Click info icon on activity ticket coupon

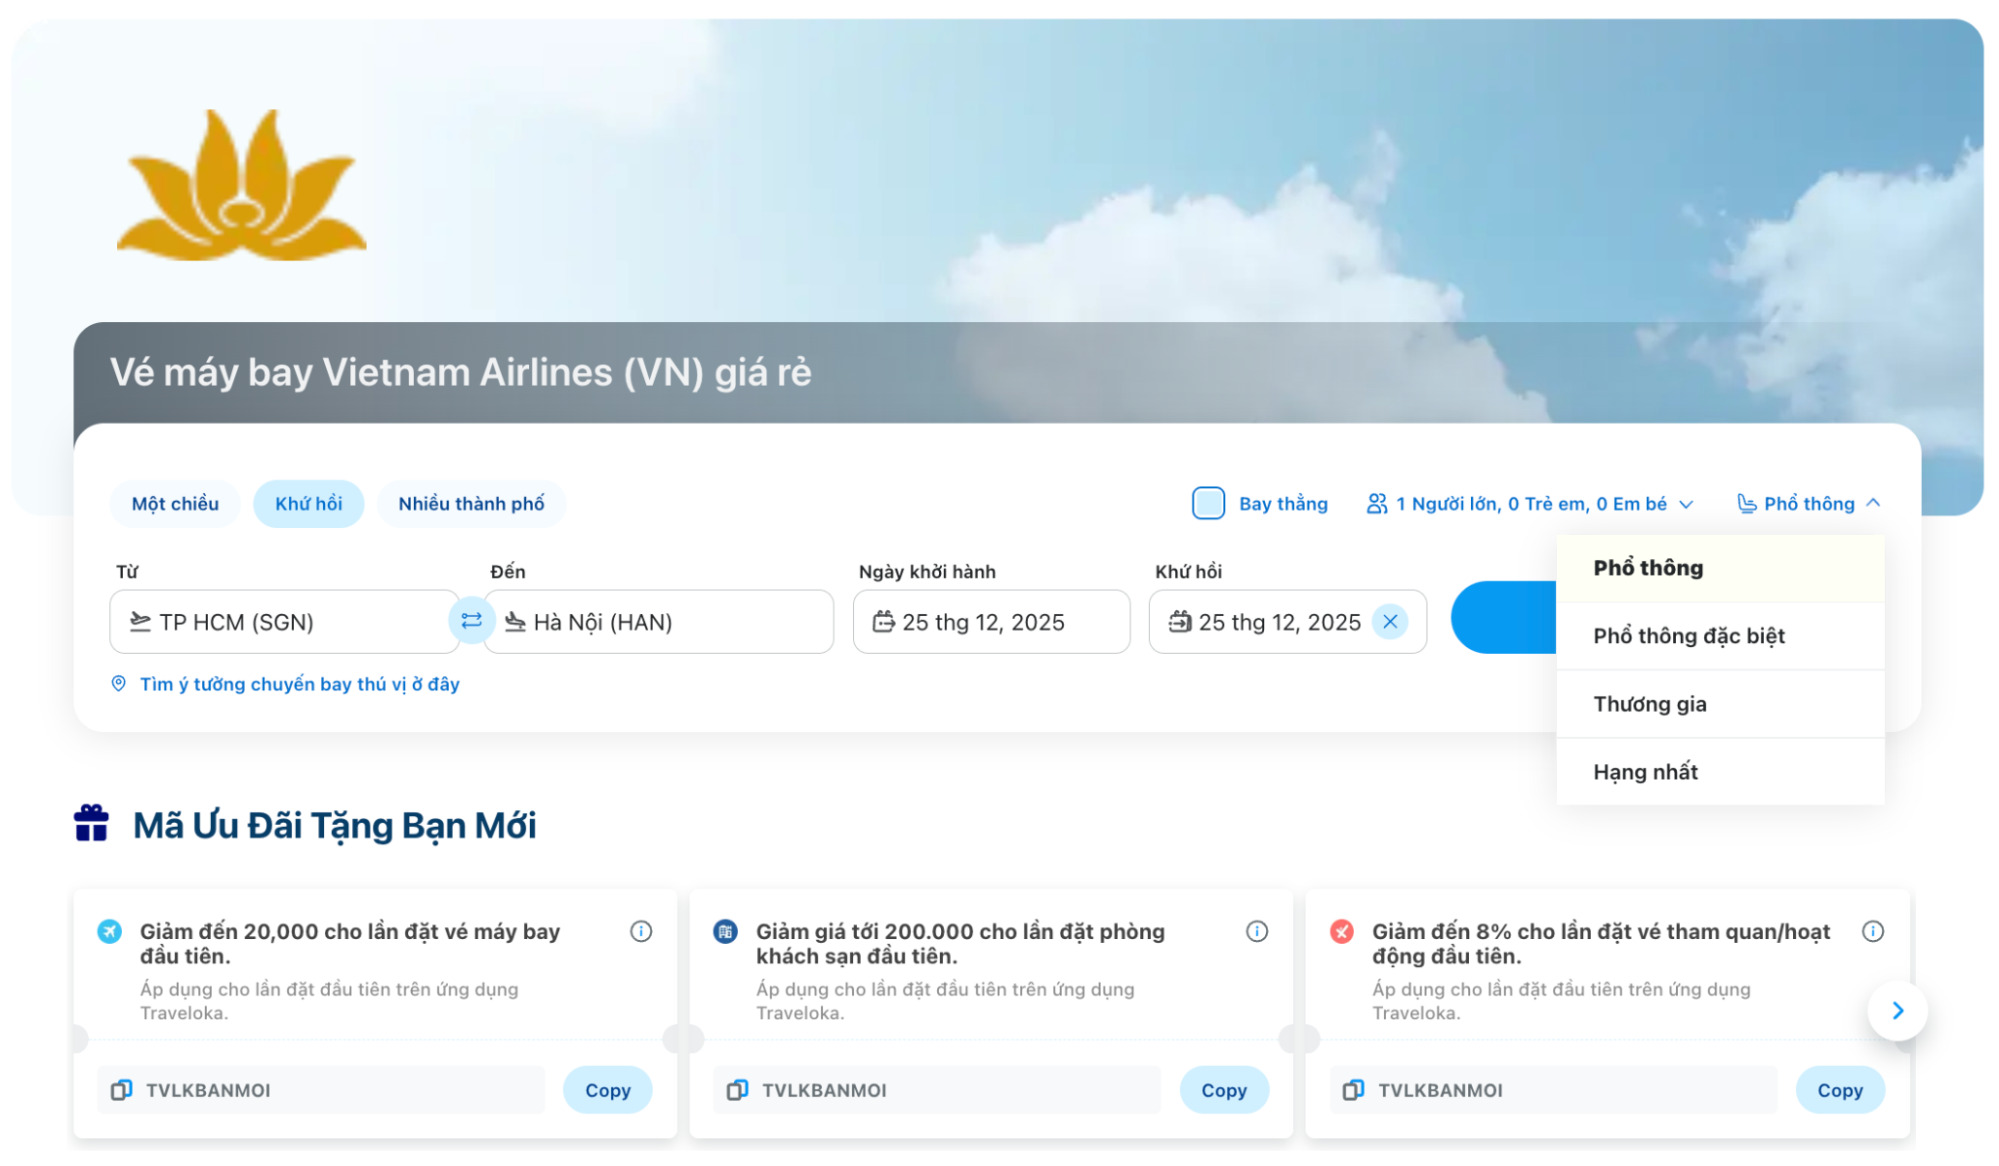point(1872,931)
